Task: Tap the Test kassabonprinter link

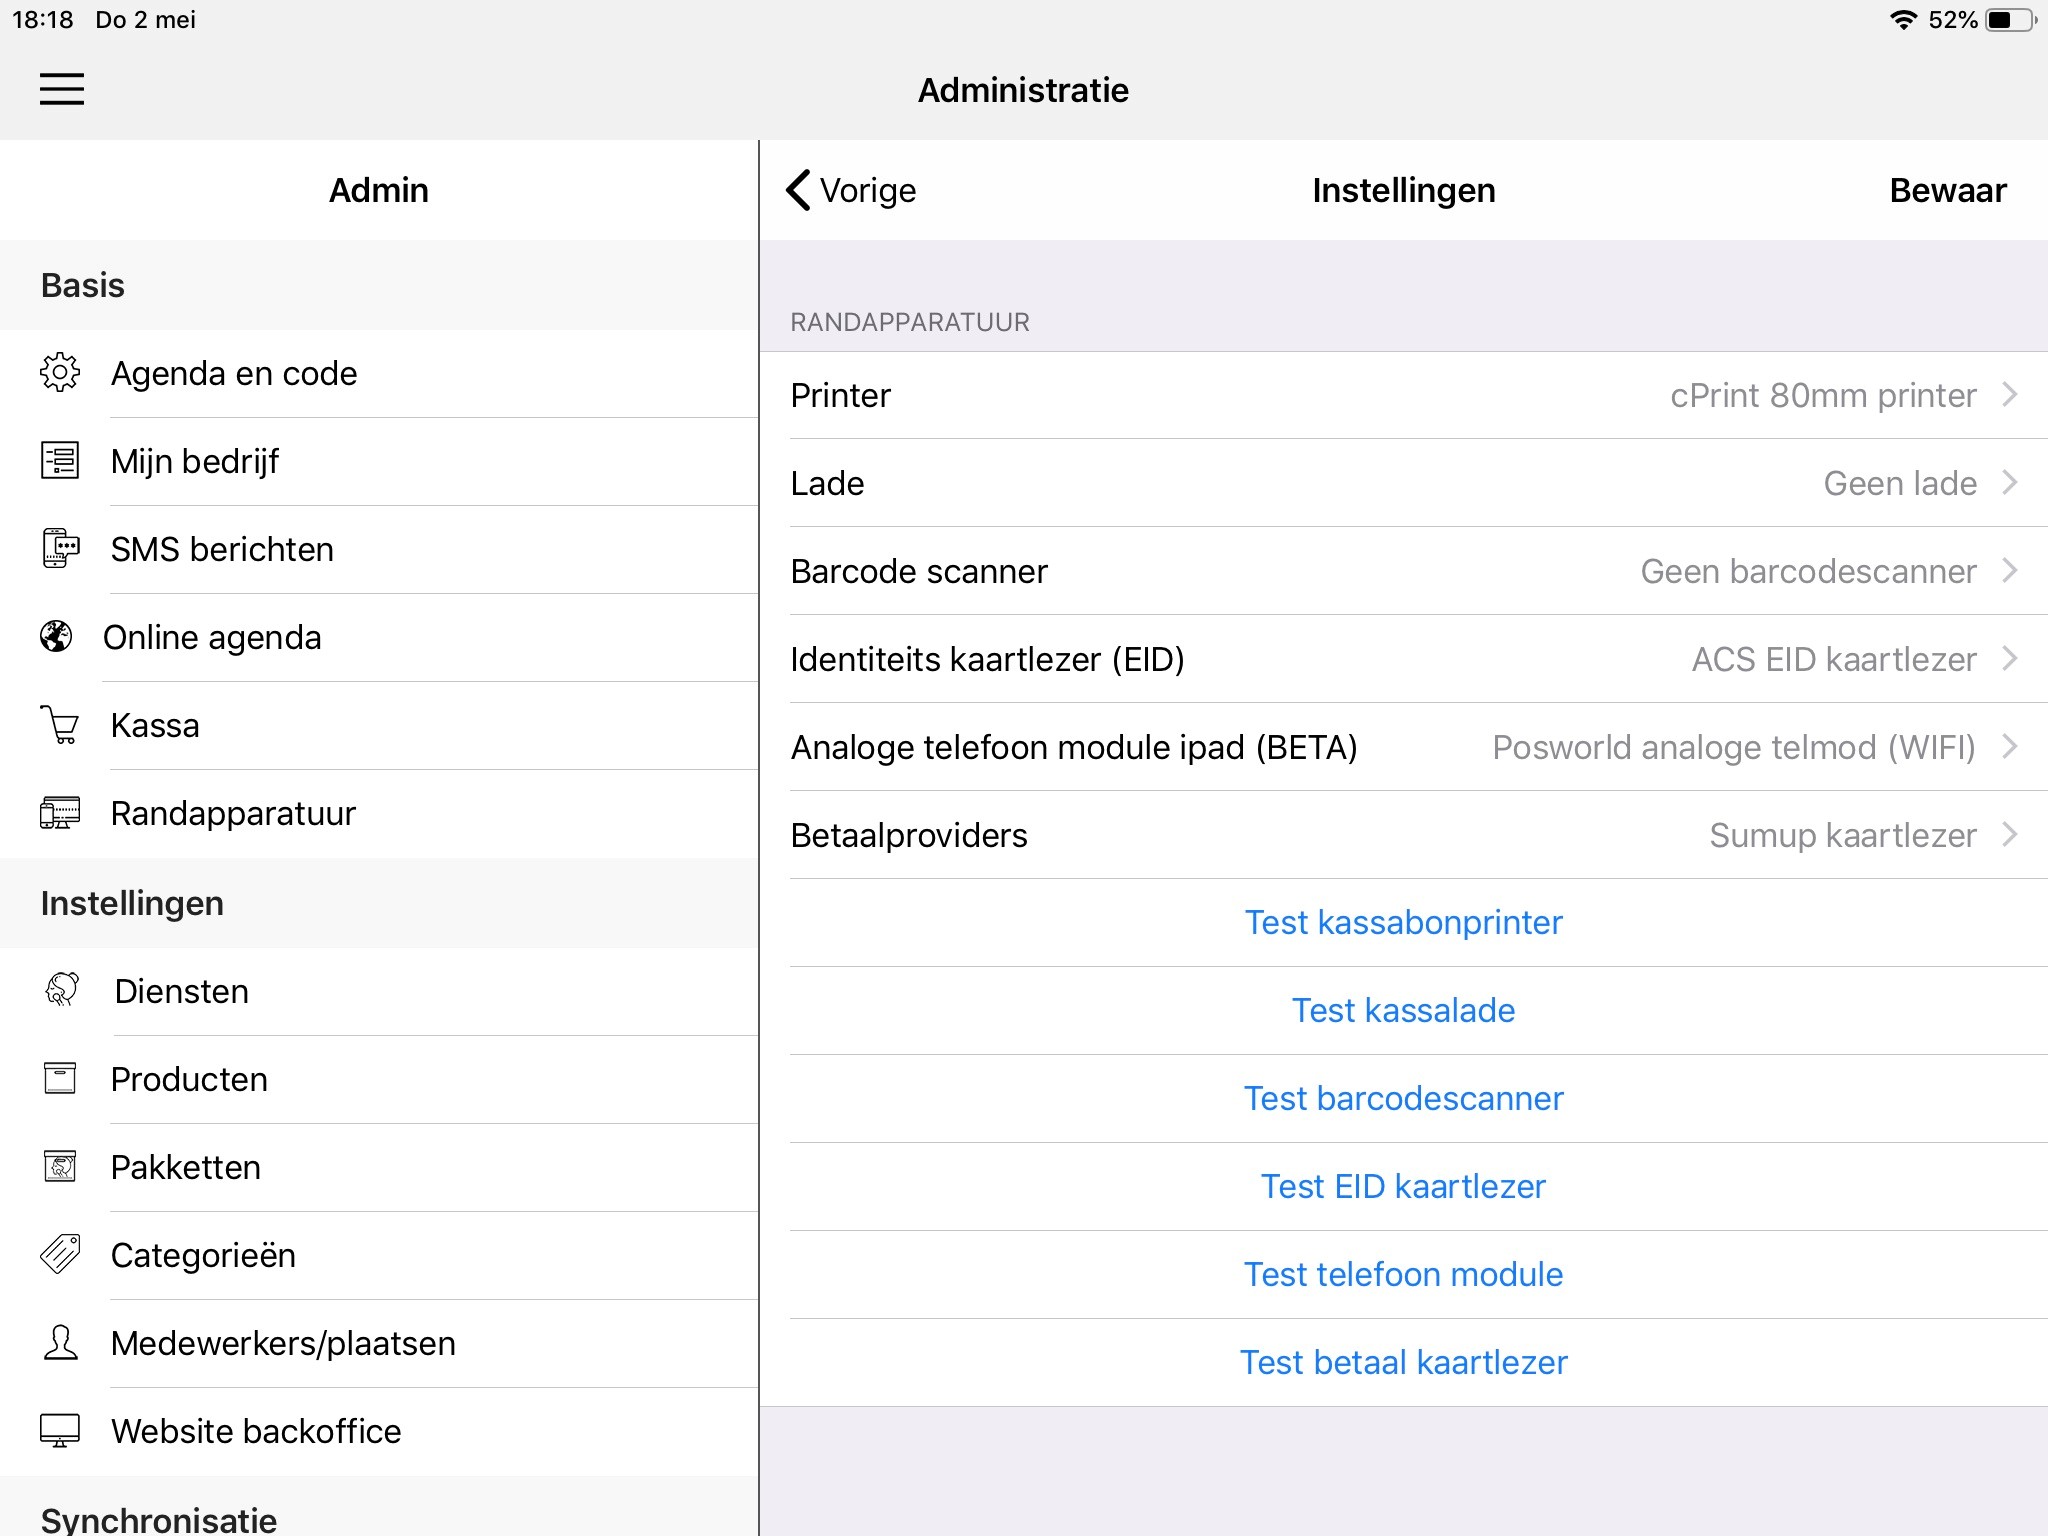Action: (x=1403, y=922)
